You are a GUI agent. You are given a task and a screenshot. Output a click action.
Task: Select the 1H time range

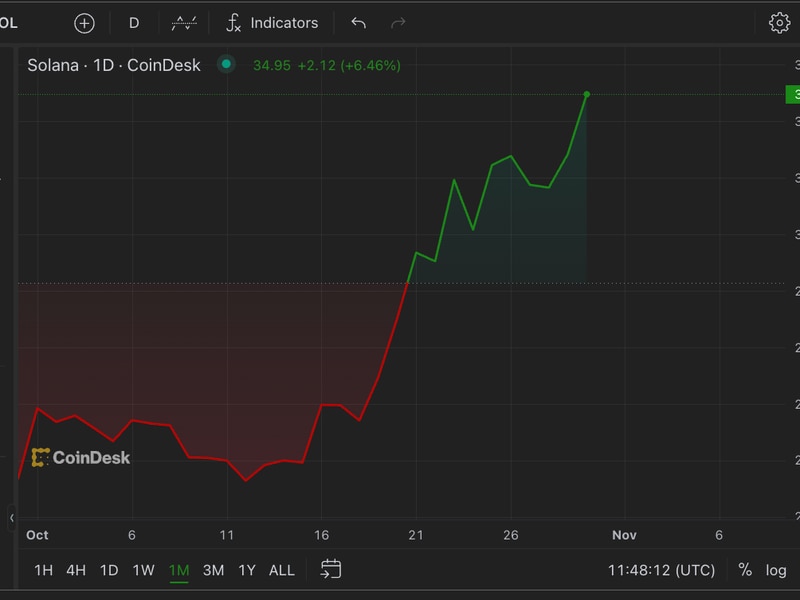pyautogui.click(x=43, y=570)
